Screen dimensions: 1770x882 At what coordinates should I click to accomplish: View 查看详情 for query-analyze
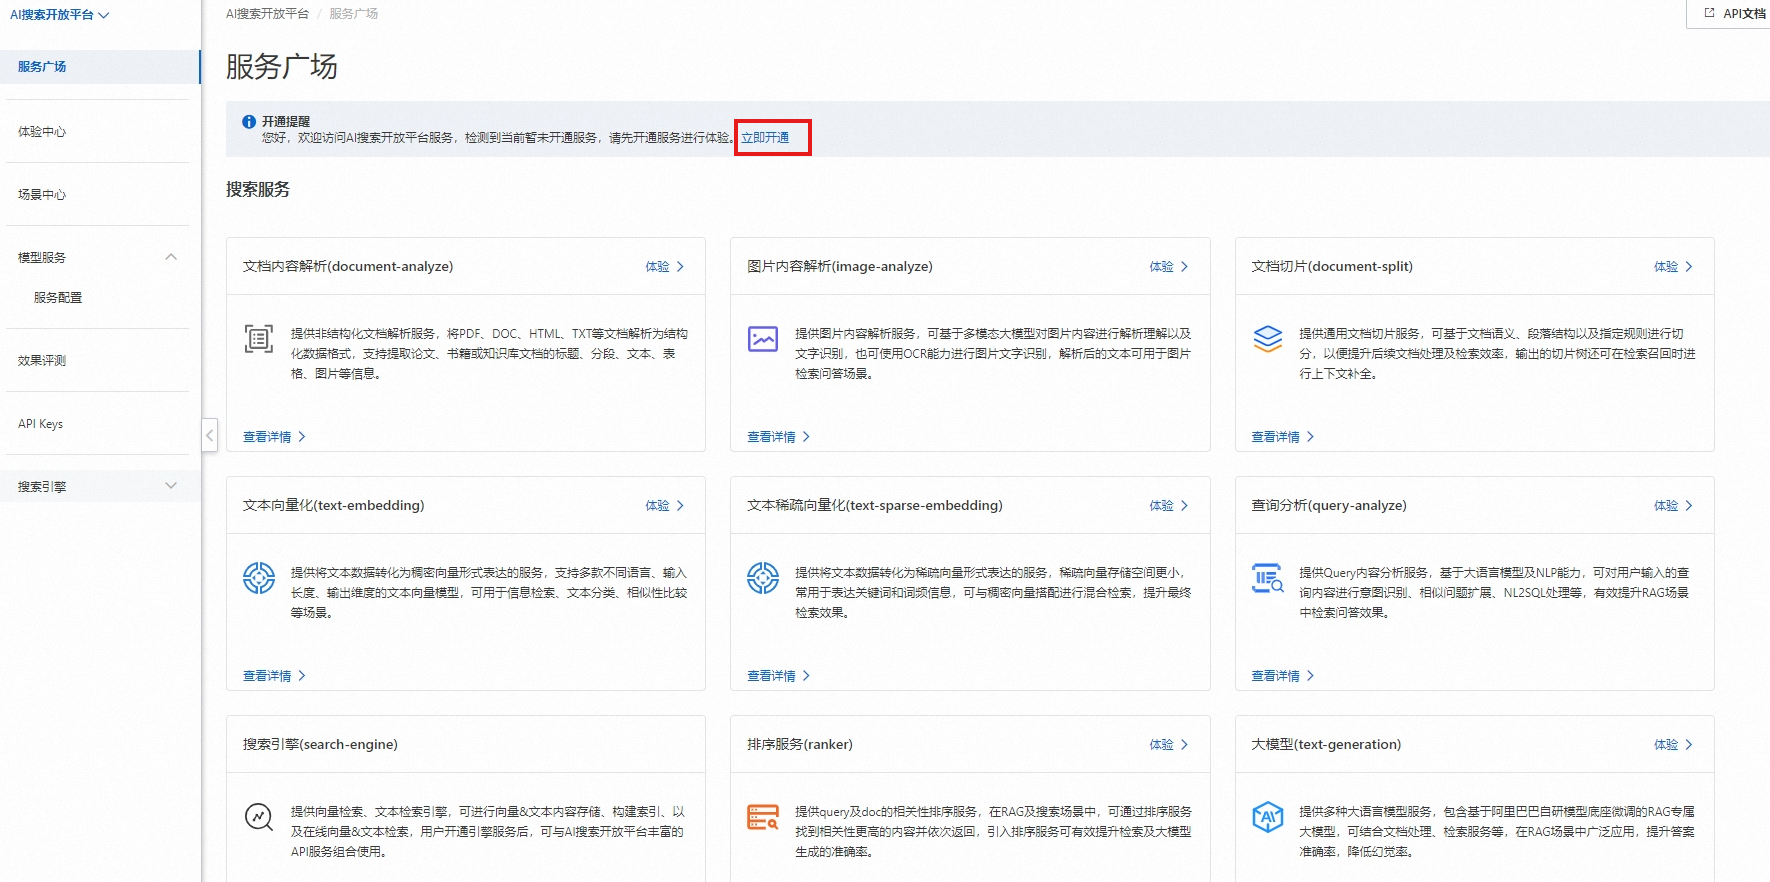(1283, 676)
